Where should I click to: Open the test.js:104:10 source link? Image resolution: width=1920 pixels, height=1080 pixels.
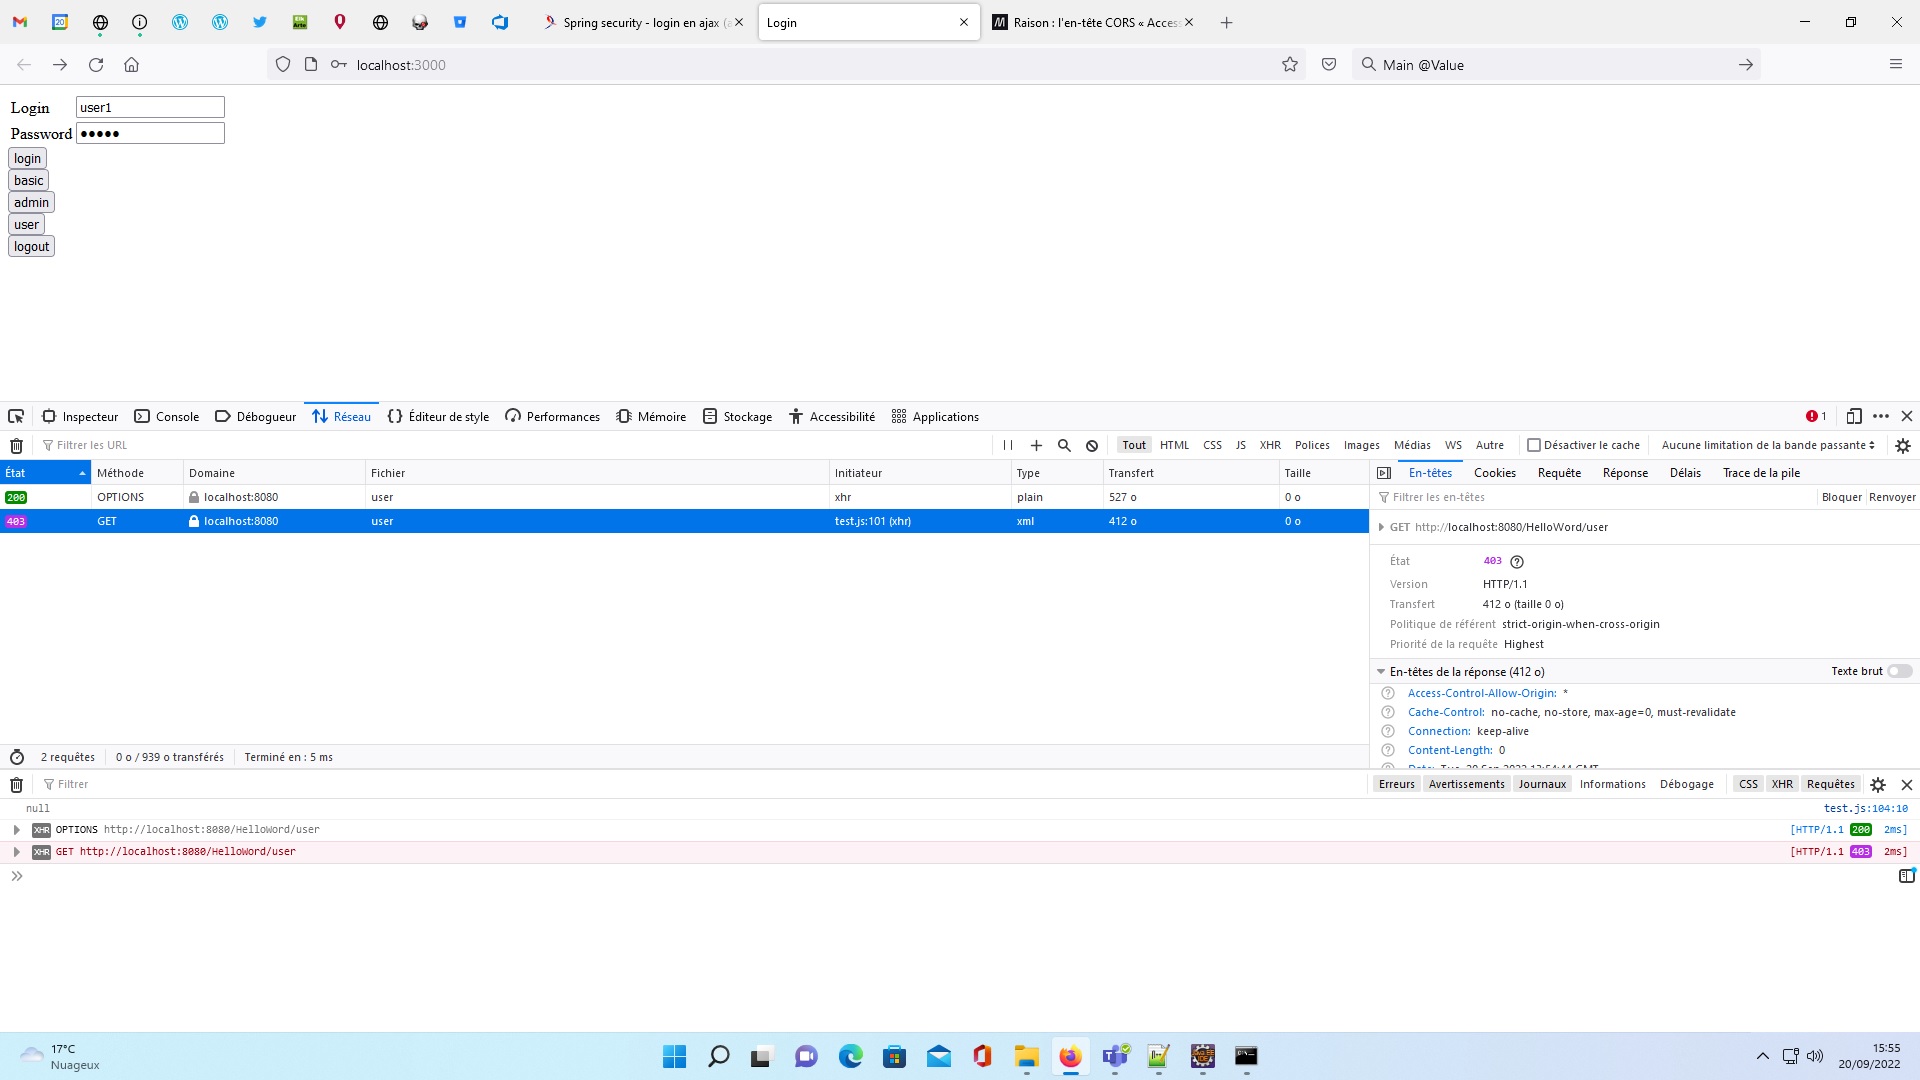point(1865,809)
